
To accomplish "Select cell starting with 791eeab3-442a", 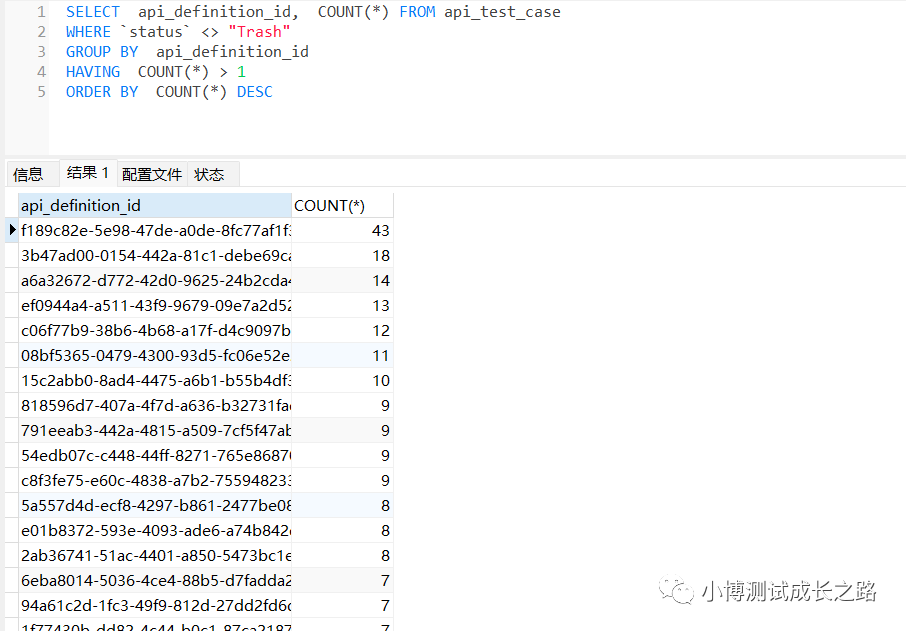I will 155,430.
